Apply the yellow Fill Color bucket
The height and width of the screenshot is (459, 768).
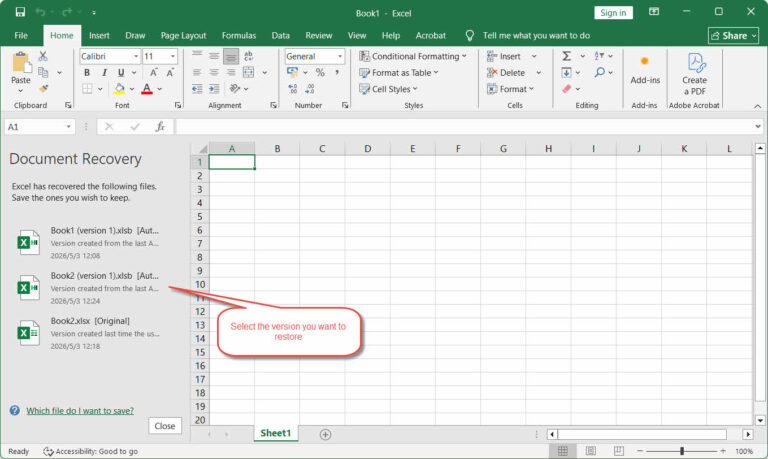tap(119, 89)
